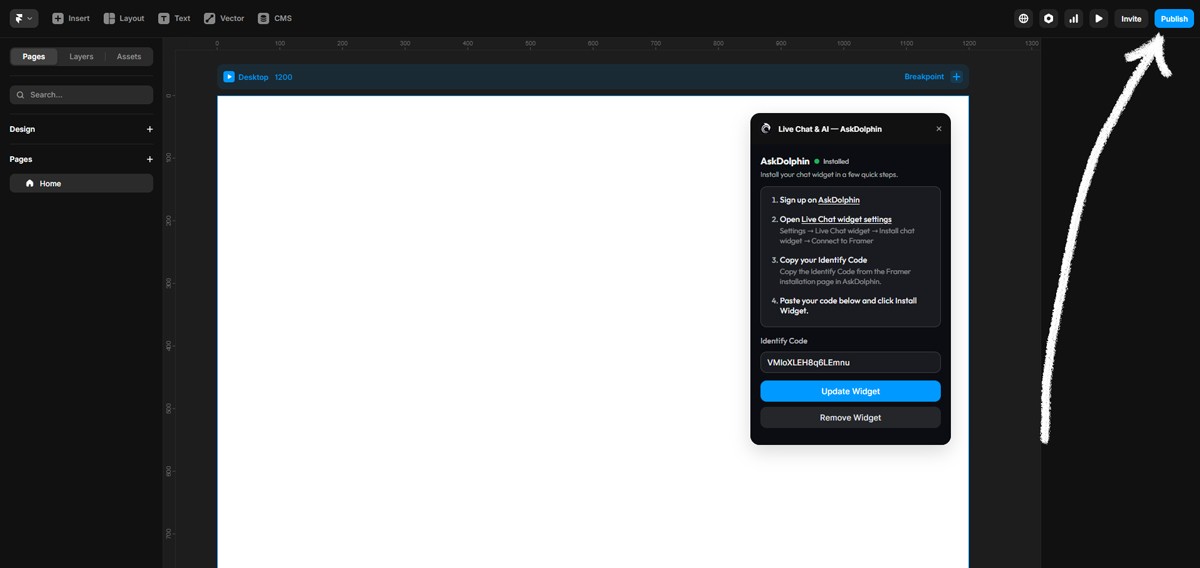This screenshot has height=568, width=1200.
Task: Add a new Design item with plus
Action: (150, 129)
